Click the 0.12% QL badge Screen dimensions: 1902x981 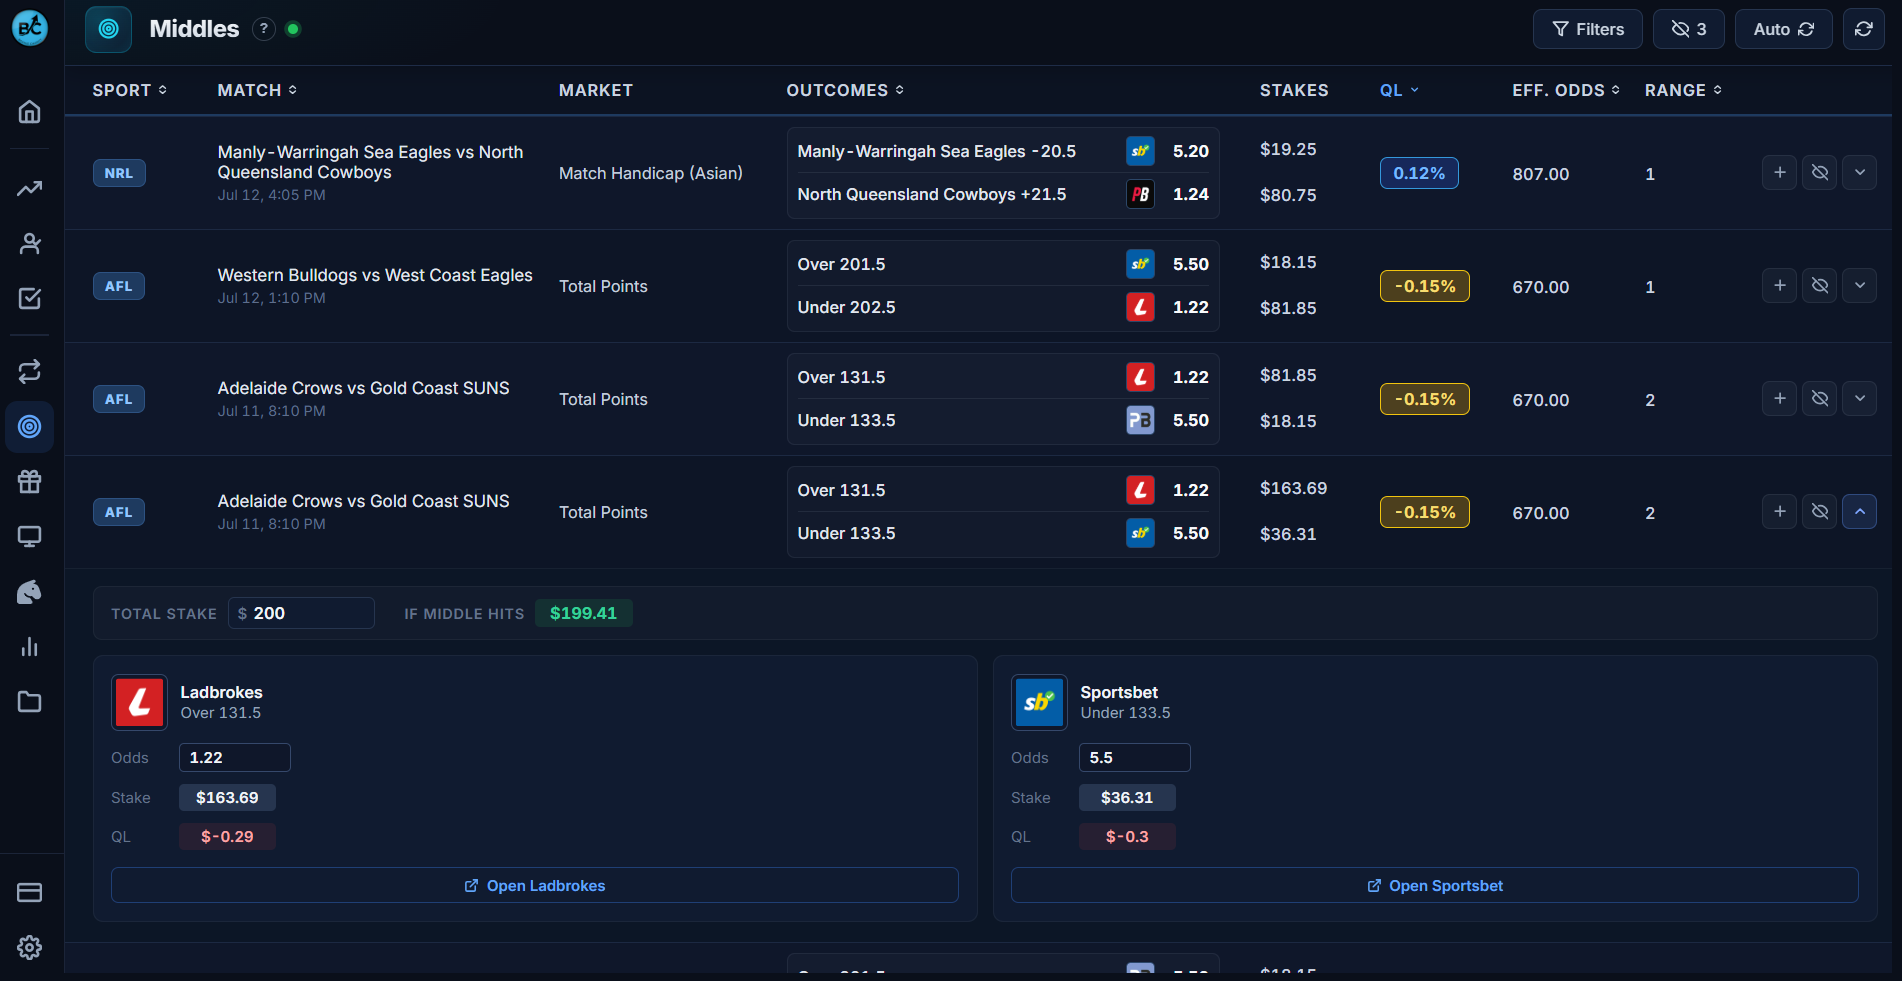click(1419, 173)
